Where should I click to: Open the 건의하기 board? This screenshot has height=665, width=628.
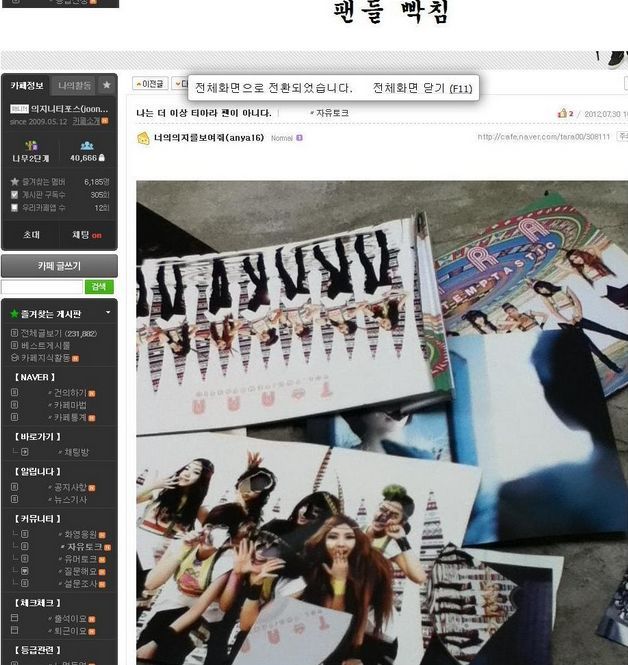click(70, 393)
